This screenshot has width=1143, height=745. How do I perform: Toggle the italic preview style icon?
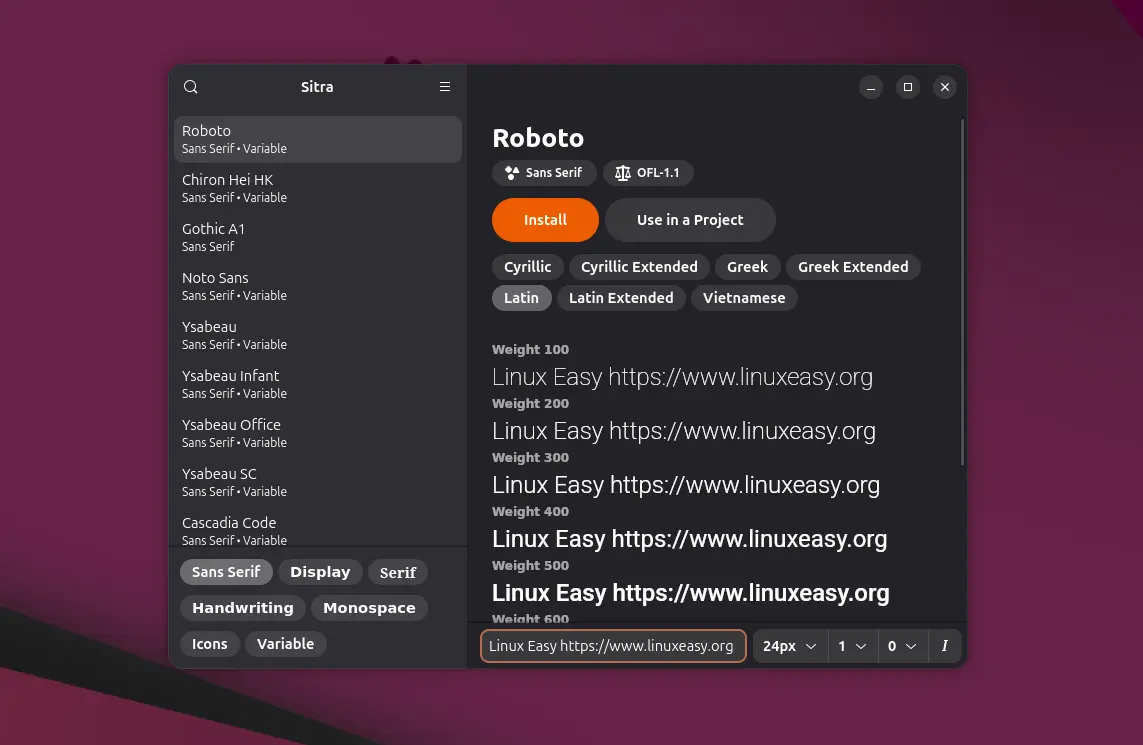click(944, 645)
